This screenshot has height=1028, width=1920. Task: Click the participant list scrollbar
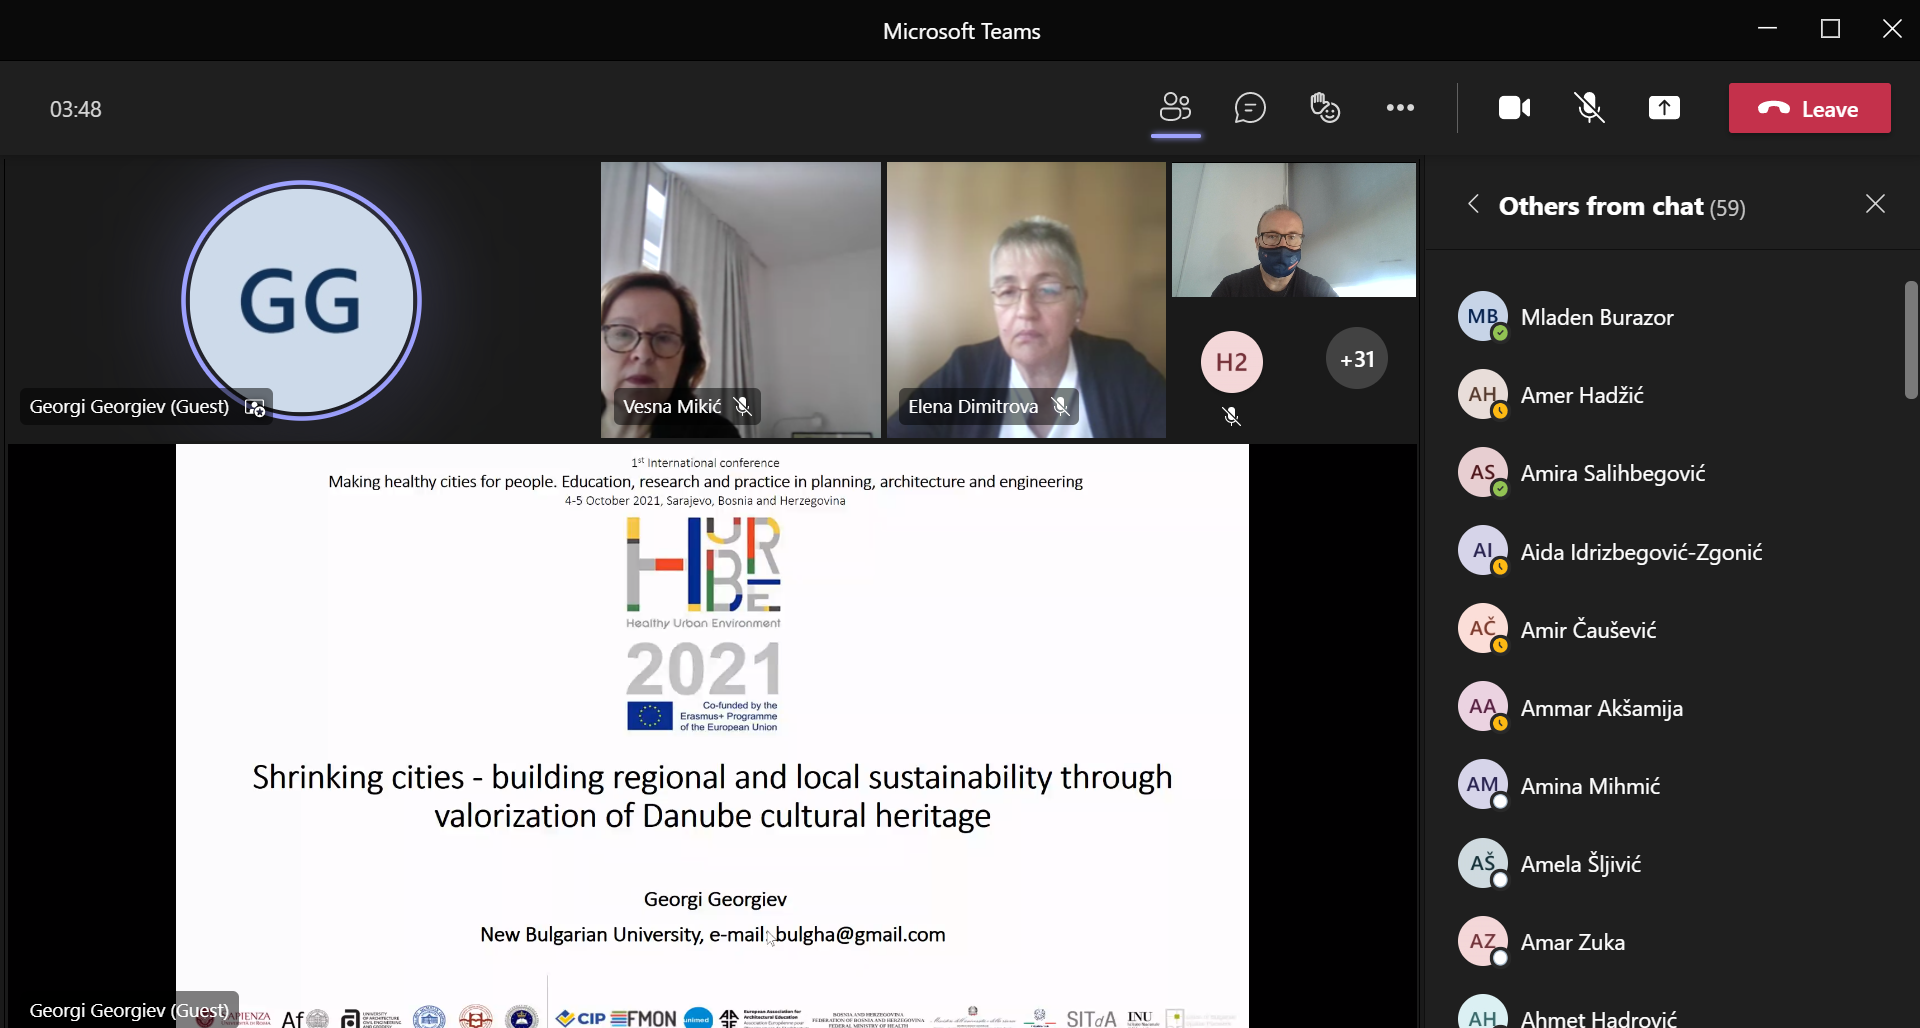(1910, 340)
